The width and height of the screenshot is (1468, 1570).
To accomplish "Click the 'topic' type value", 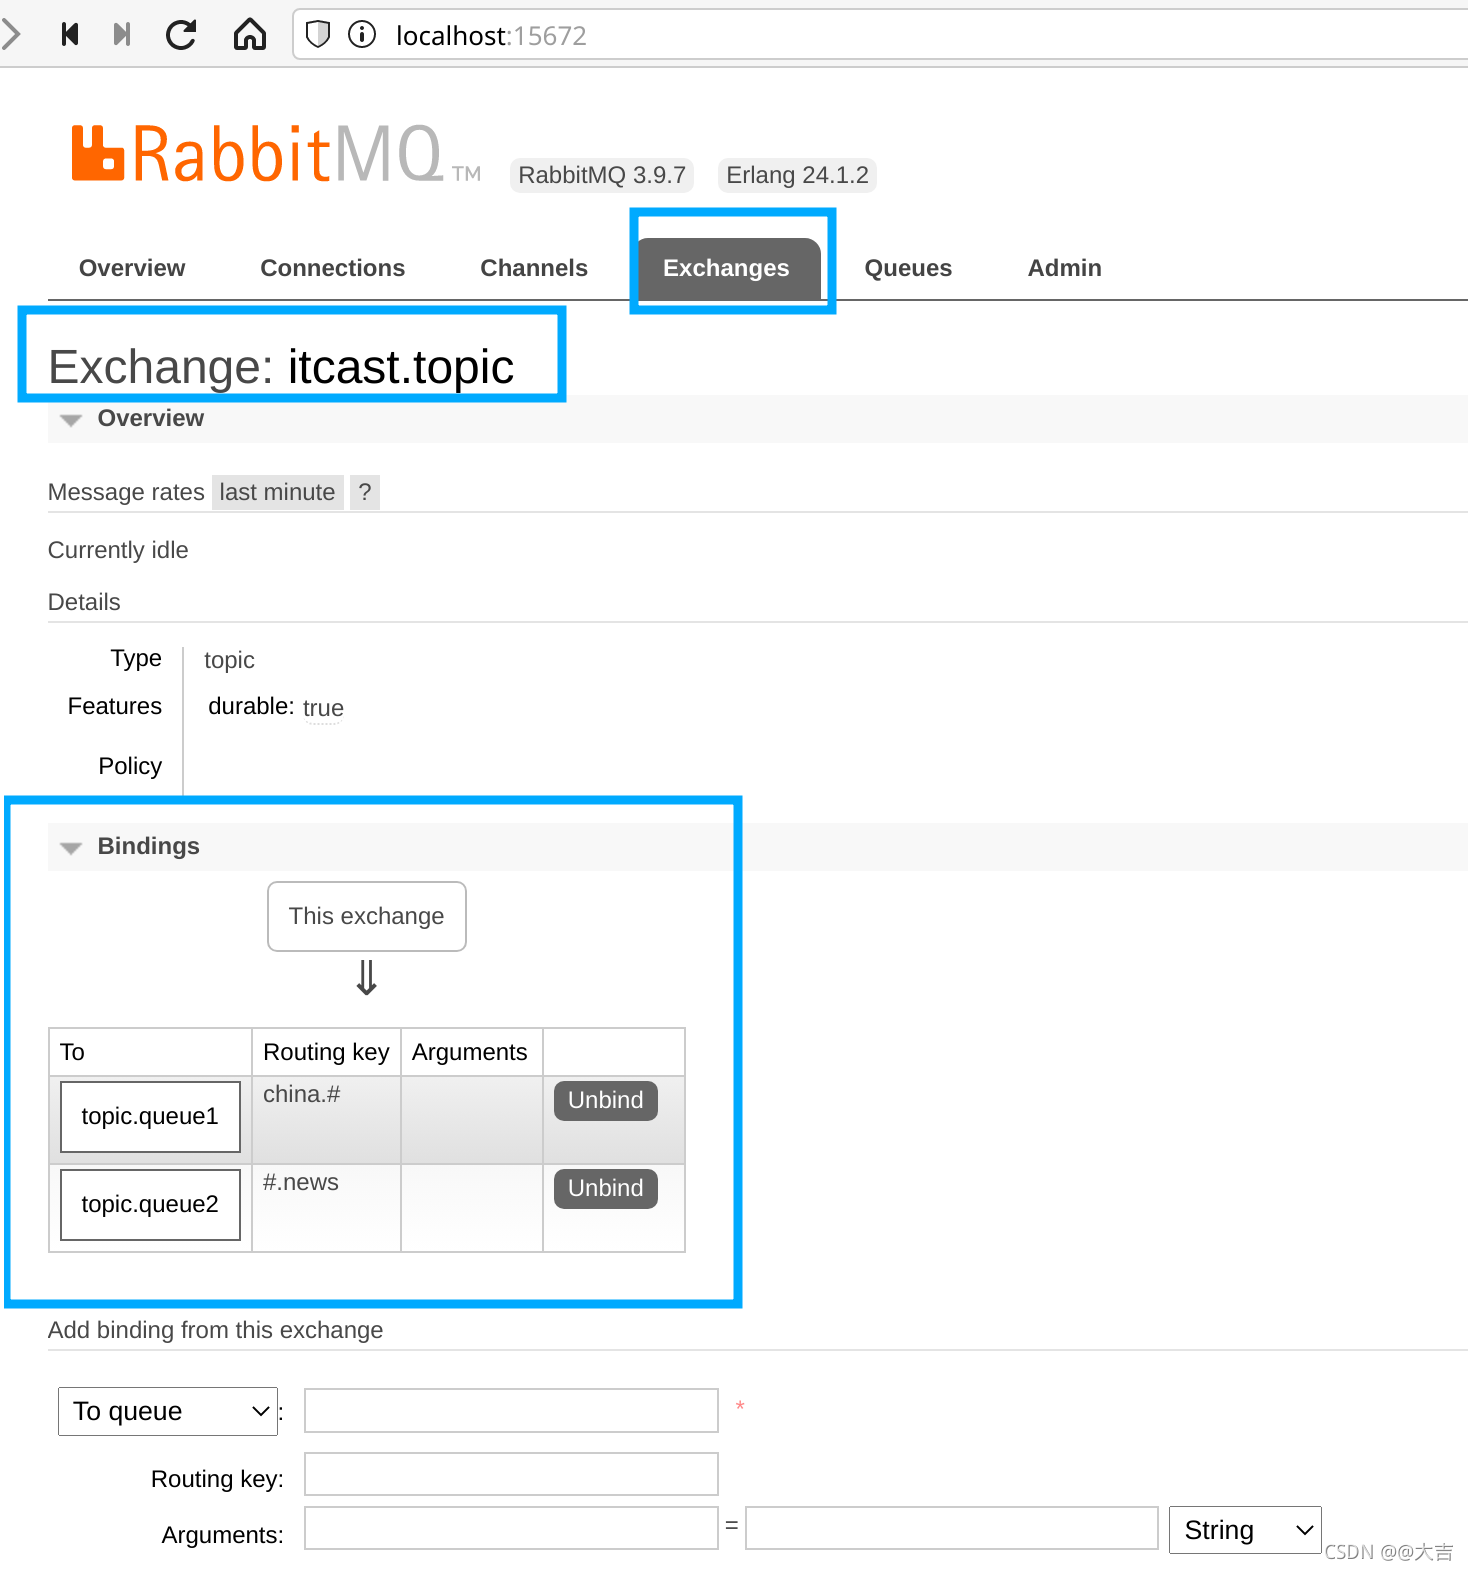I will [229, 660].
